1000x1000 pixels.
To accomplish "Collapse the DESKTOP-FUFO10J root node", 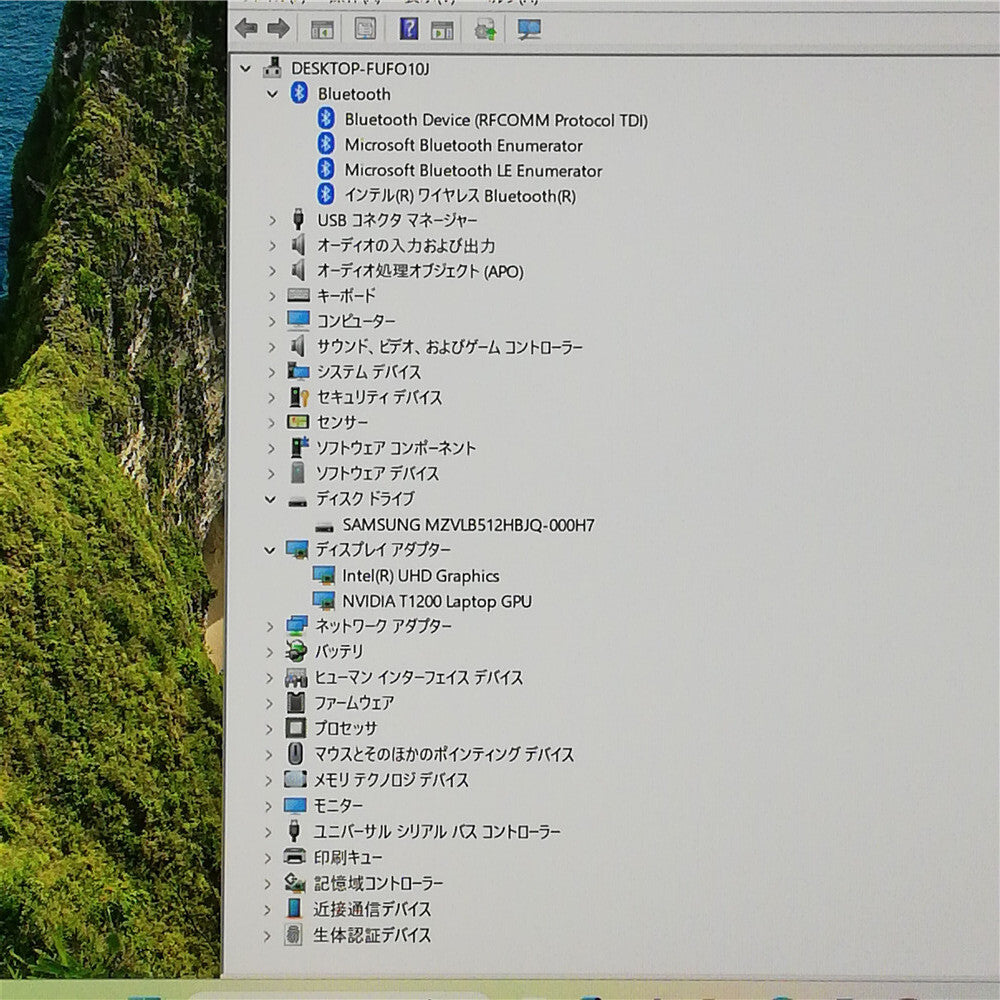I will click(246, 68).
